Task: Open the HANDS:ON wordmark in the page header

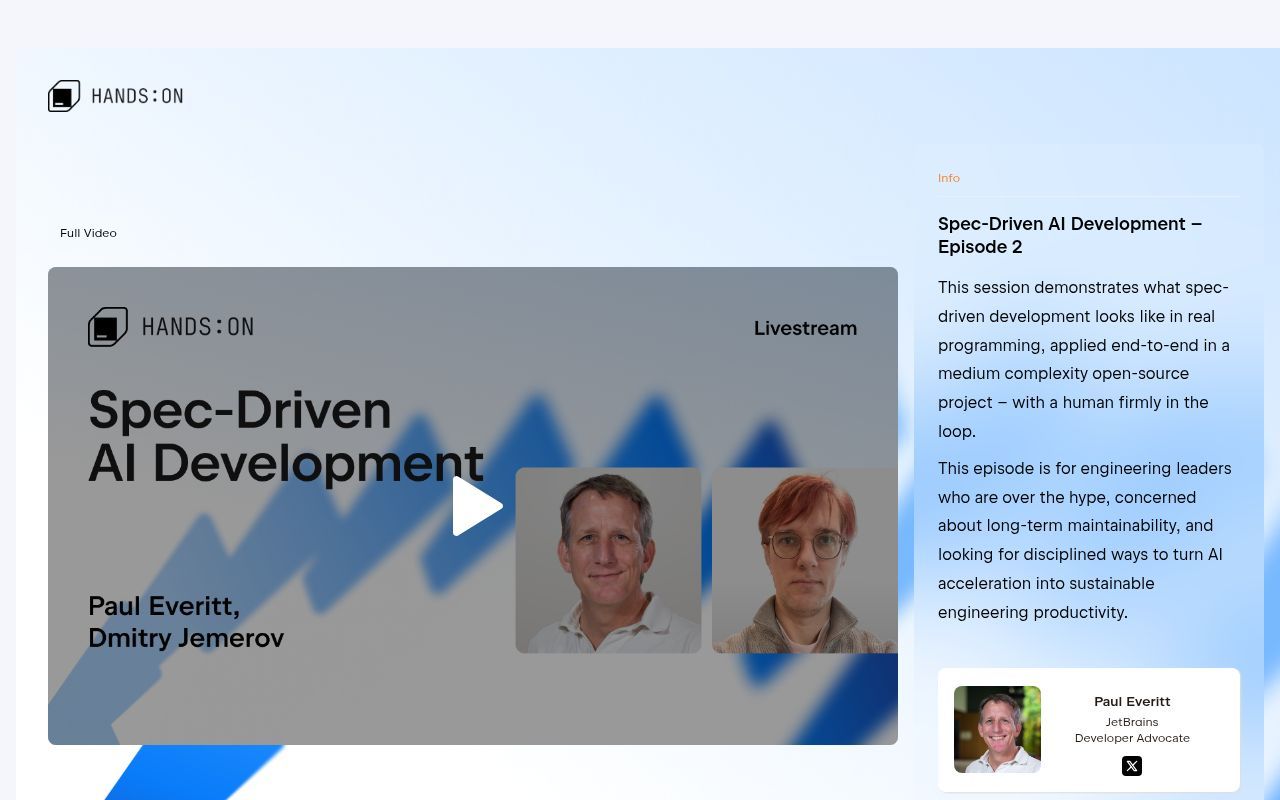Action: click(x=137, y=96)
